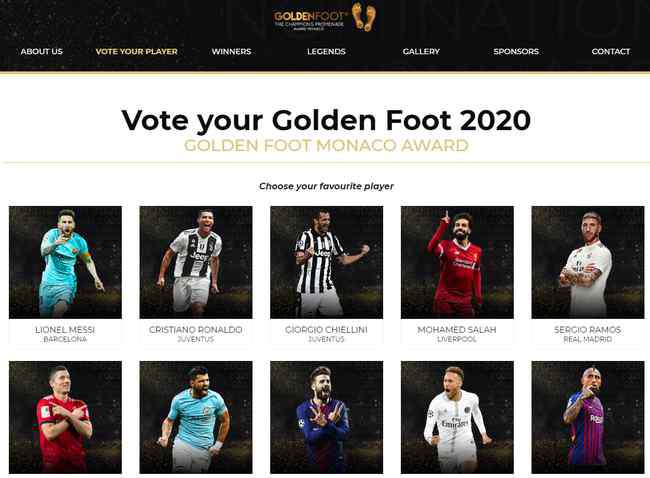Go to the Winners page
The image size is (650, 478).
231,51
